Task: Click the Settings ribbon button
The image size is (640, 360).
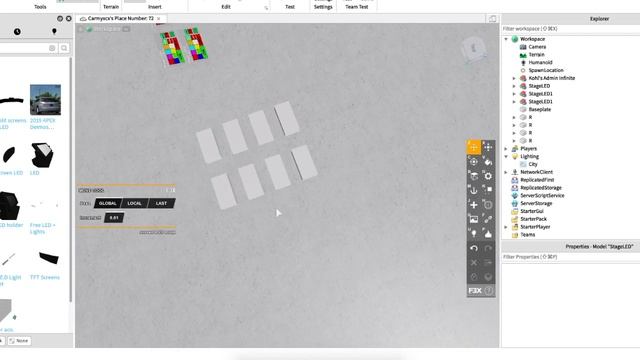Action: [323, 7]
